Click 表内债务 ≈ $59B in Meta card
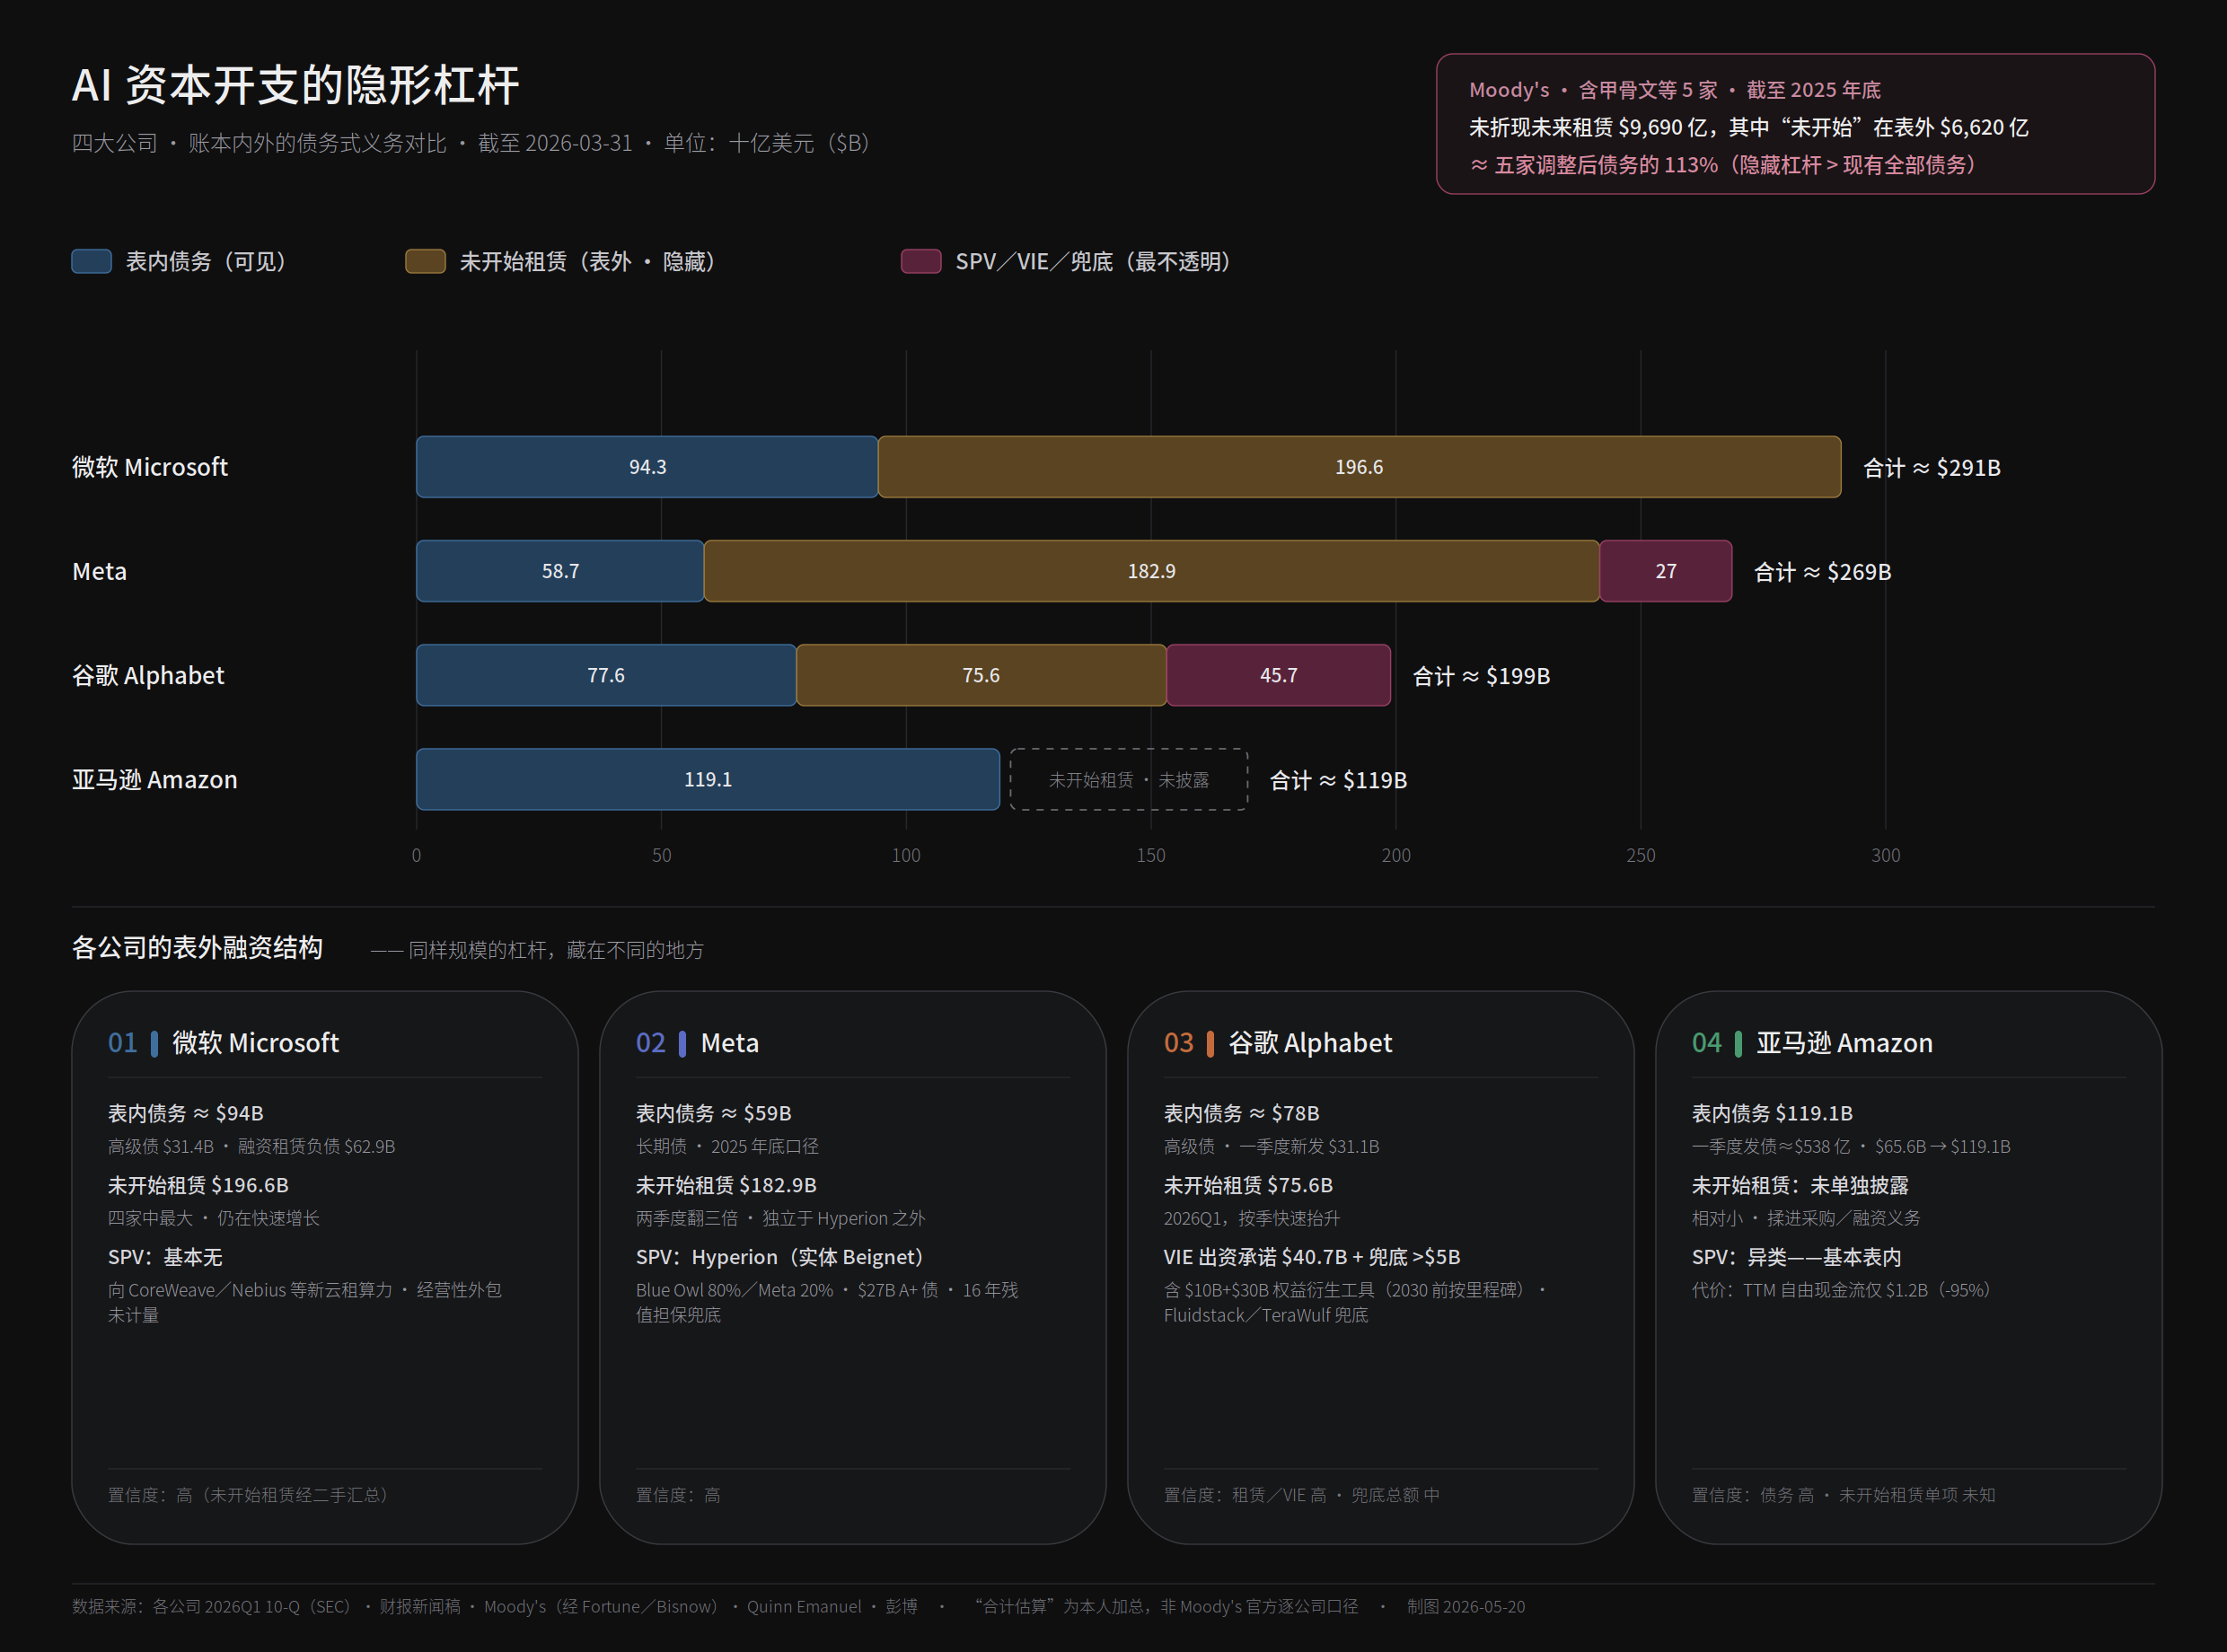Image resolution: width=2227 pixels, height=1652 pixels. [x=714, y=1113]
